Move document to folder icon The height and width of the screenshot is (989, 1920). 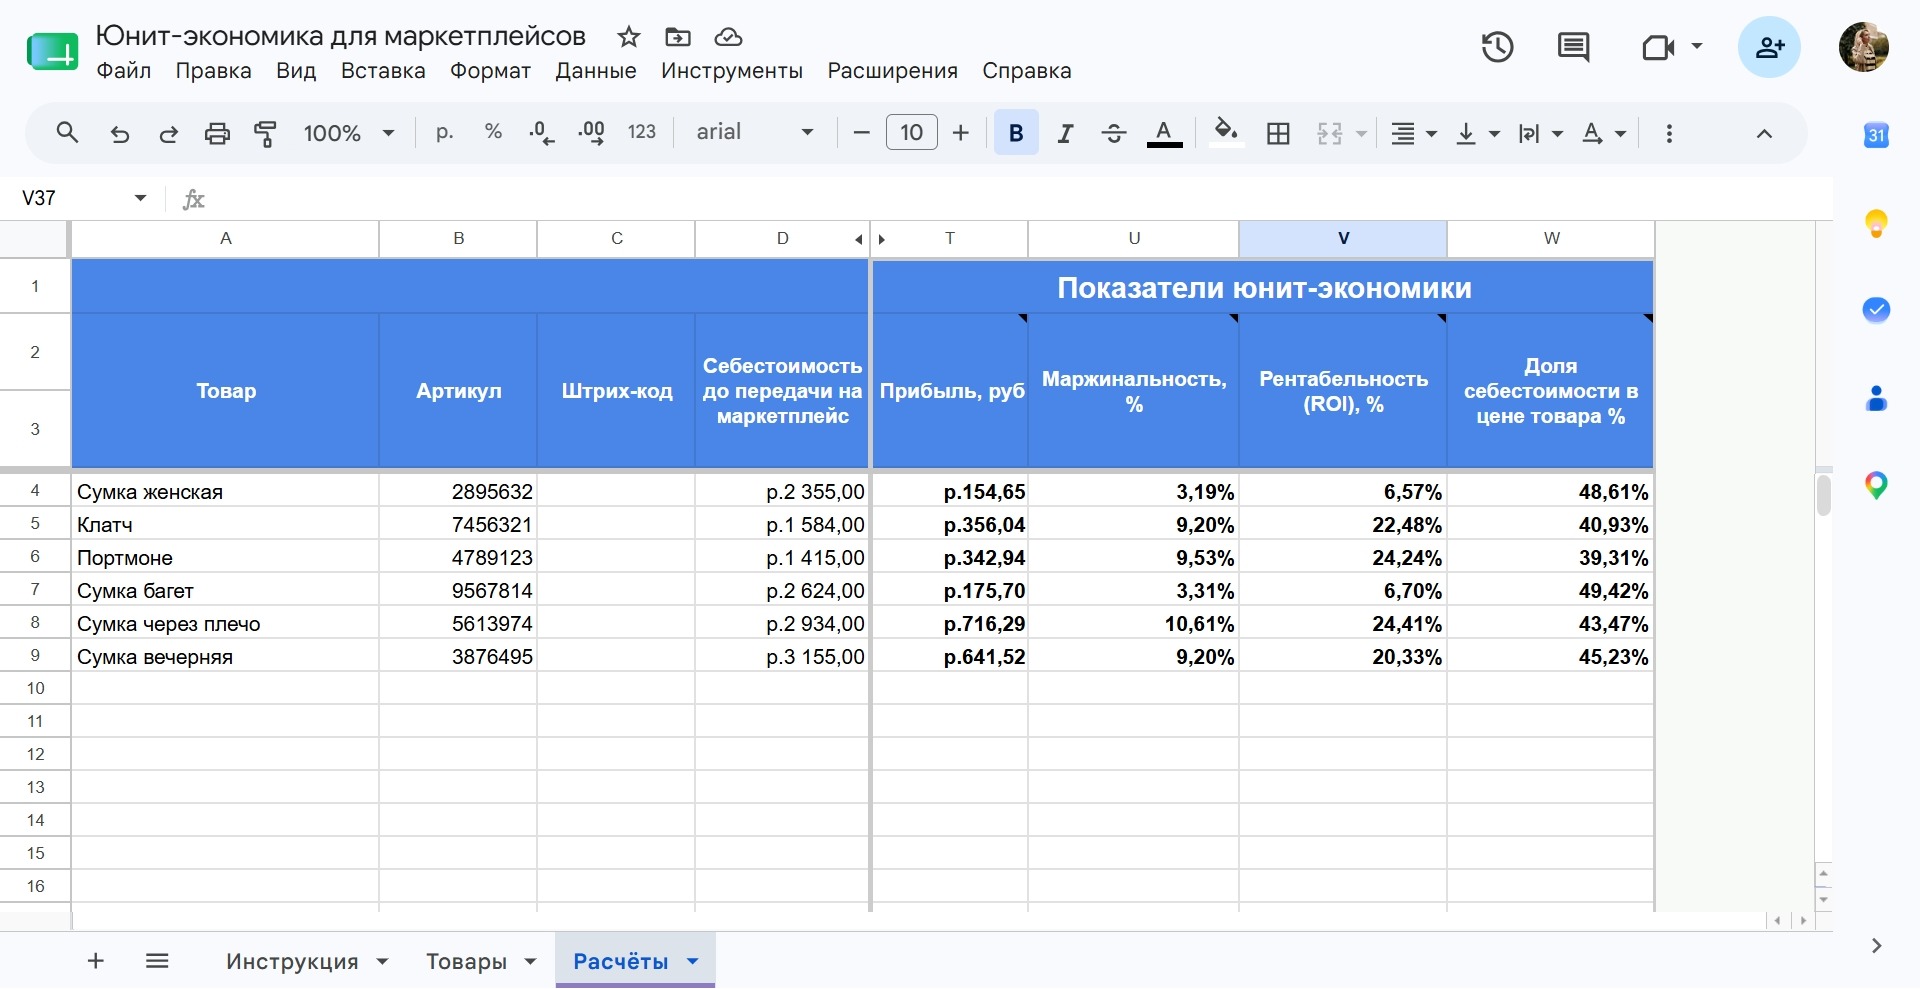678,37
